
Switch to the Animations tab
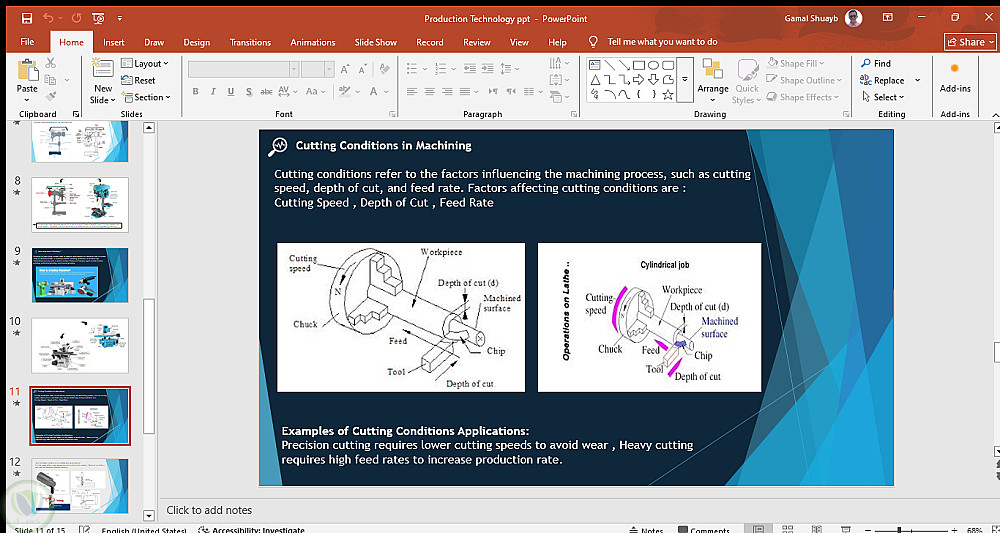pyautogui.click(x=312, y=42)
